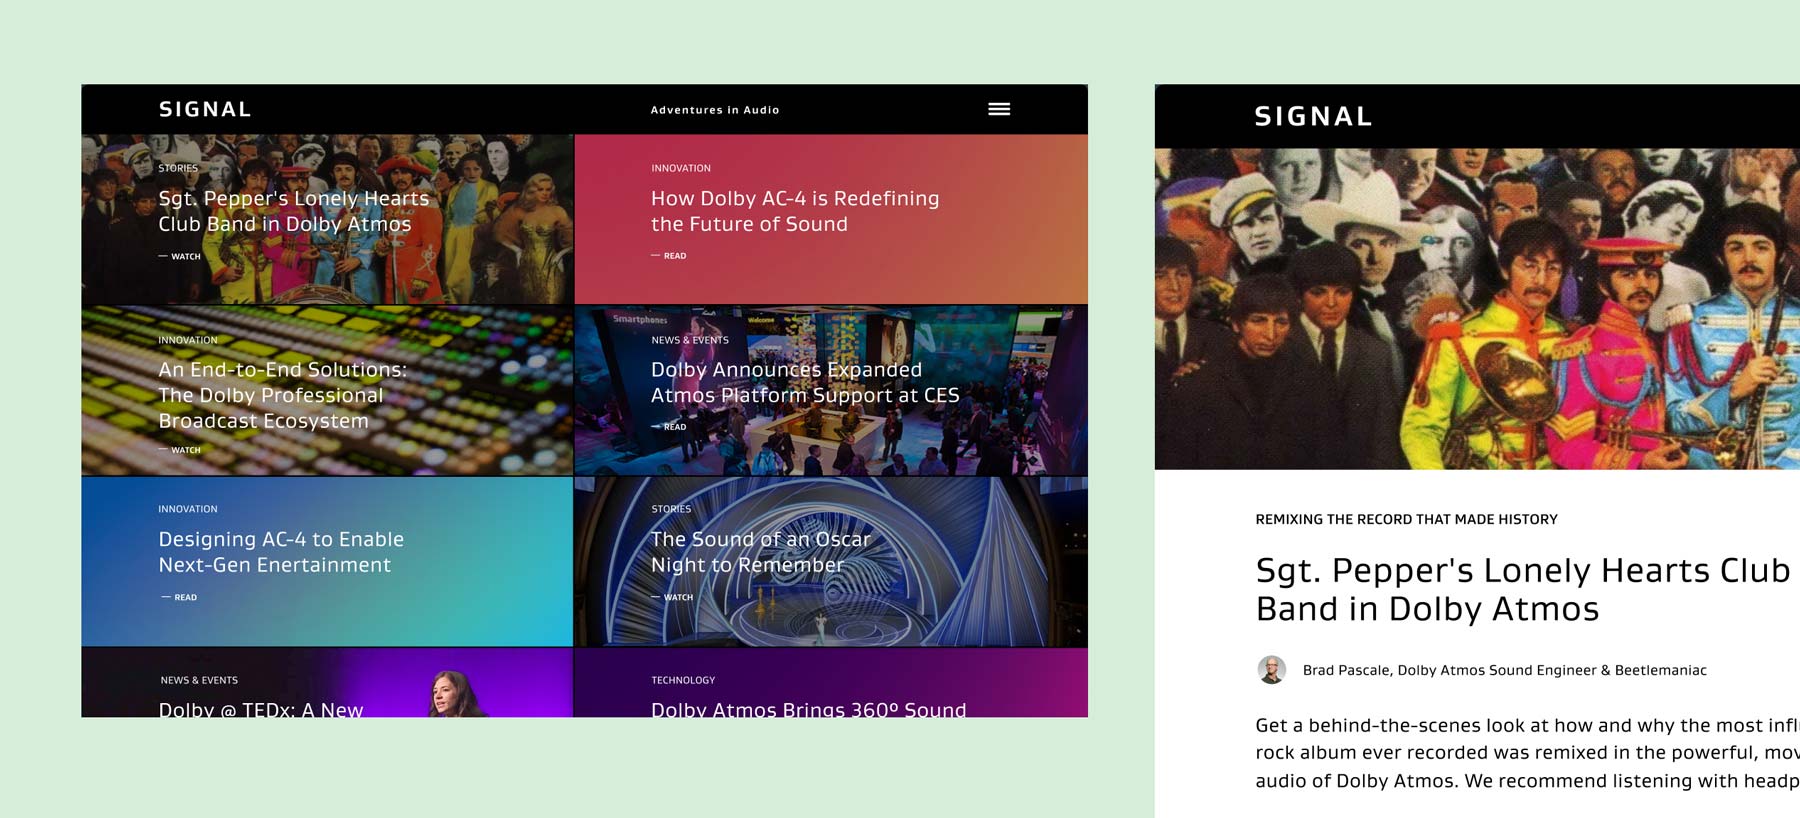Open Dolby Announces Expanded Atmos CES article
The image size is (1800, 818).
point(805,382)
